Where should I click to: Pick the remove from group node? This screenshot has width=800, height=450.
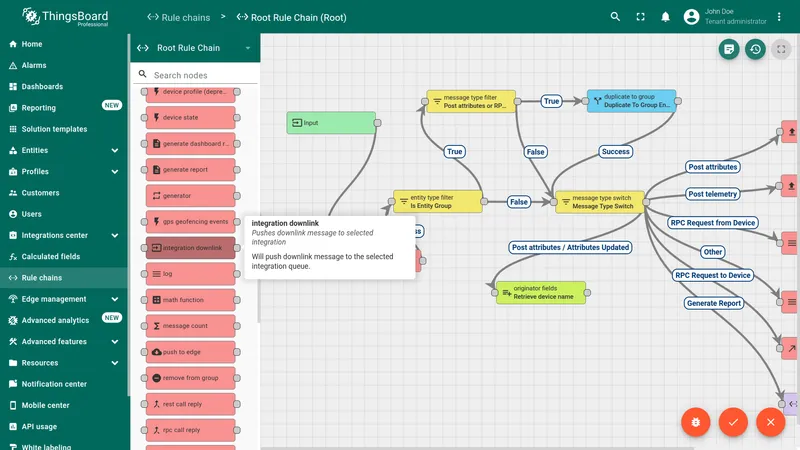(x=190, y=378)
